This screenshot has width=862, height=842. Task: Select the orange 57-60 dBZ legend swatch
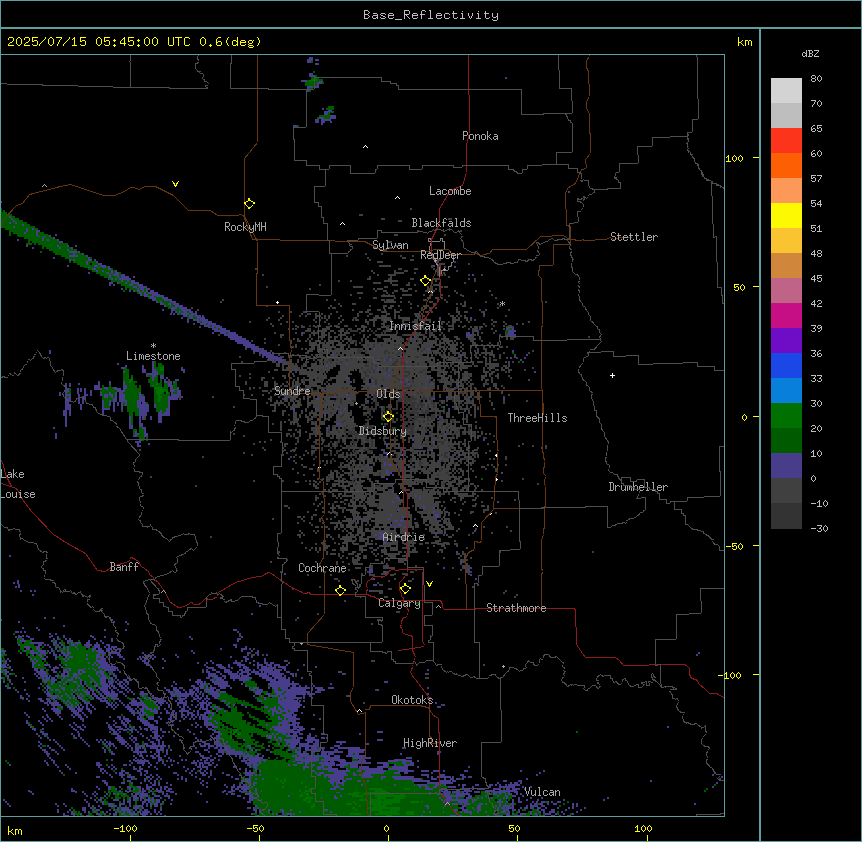(x=786, y=165)
